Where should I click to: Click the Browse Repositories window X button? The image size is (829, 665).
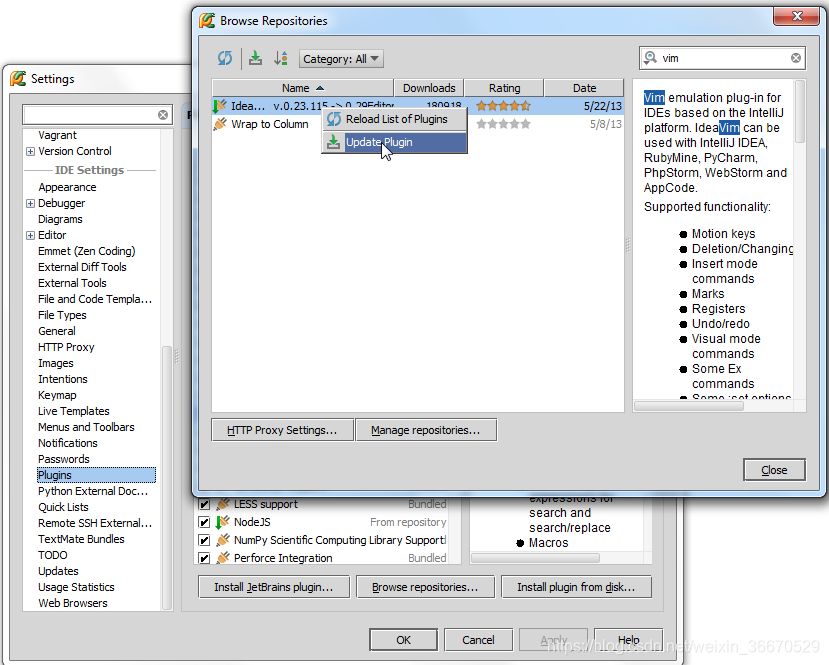pos(797,16)
